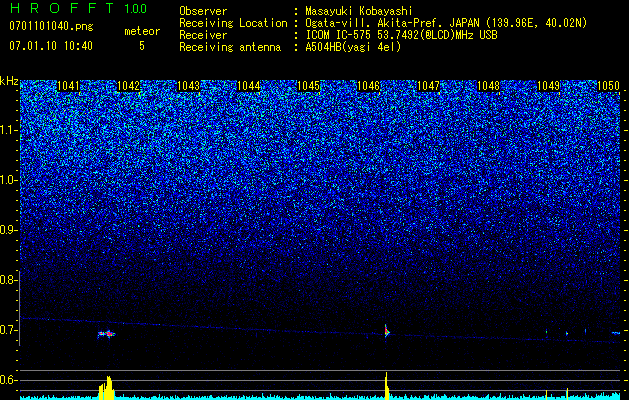Click the 1047 time marker

click(428, 86)
